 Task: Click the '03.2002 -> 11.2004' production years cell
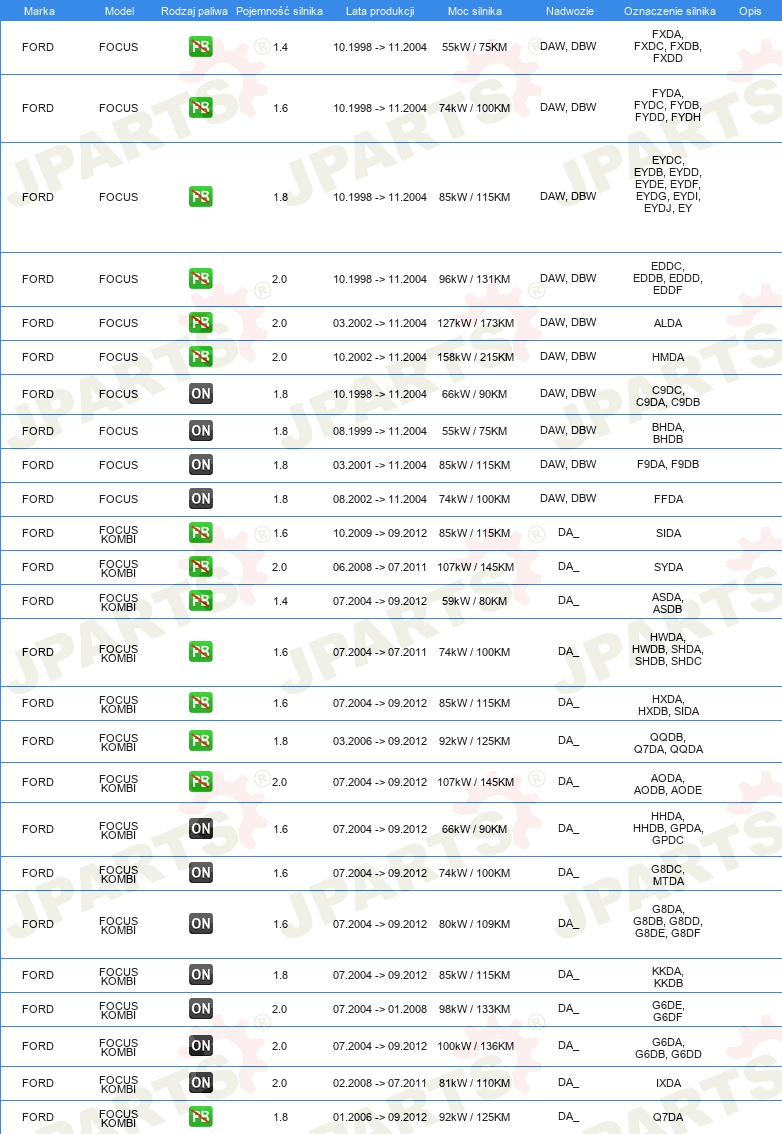click(x=380, y=323)
